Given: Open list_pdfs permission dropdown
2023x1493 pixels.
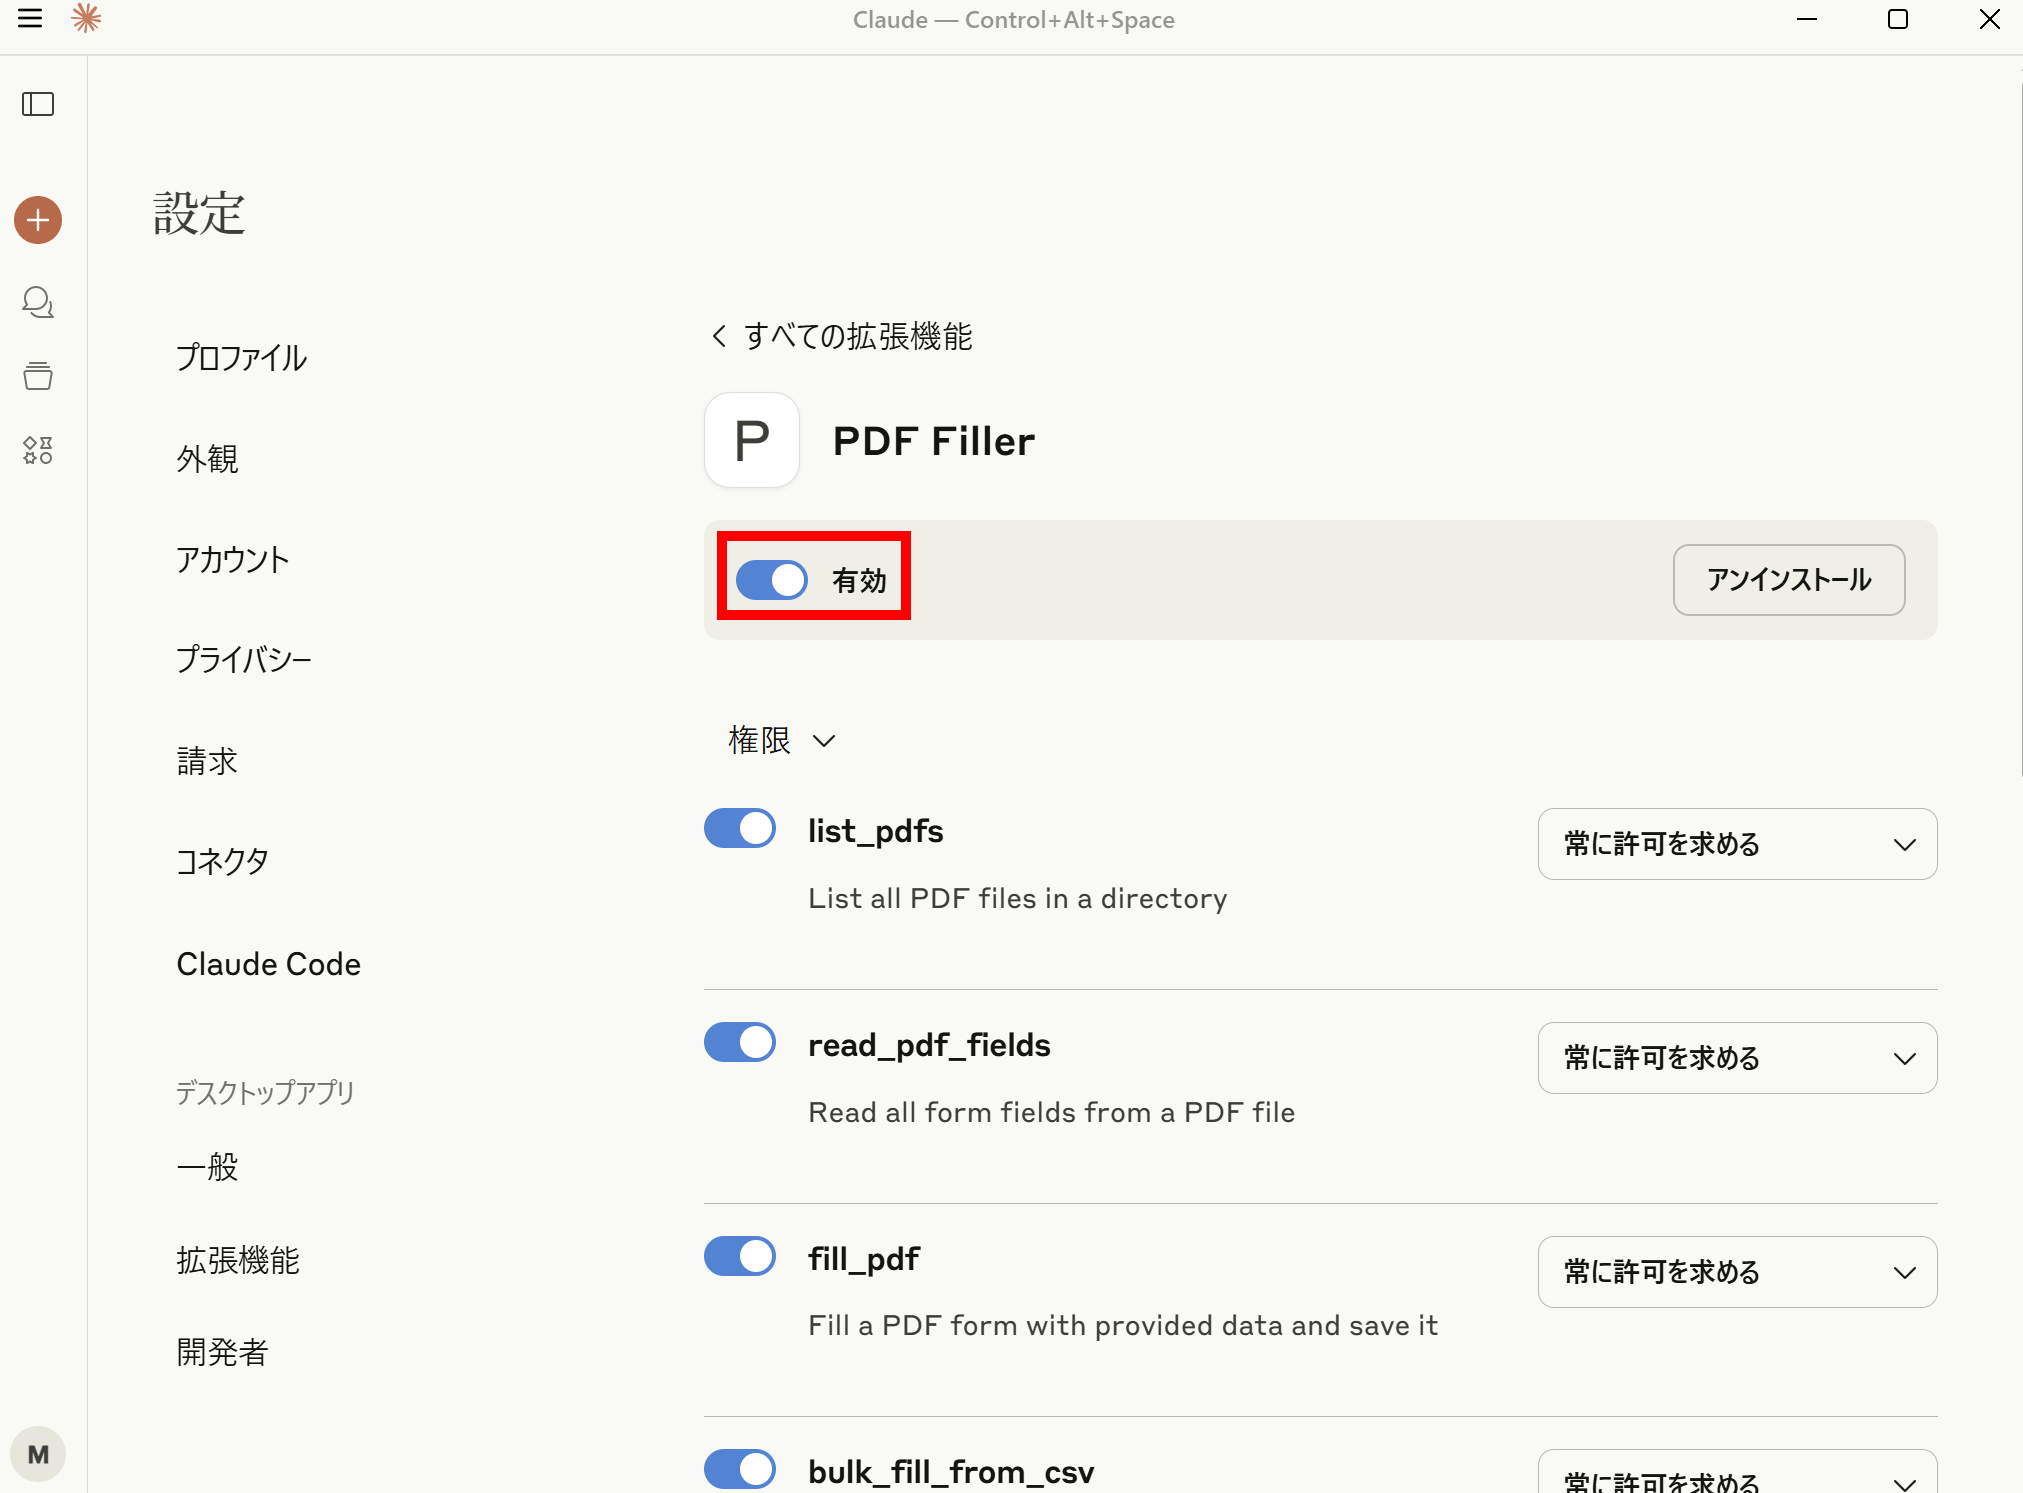Looking at the screenshot, I should click(x=1737, y=844).
